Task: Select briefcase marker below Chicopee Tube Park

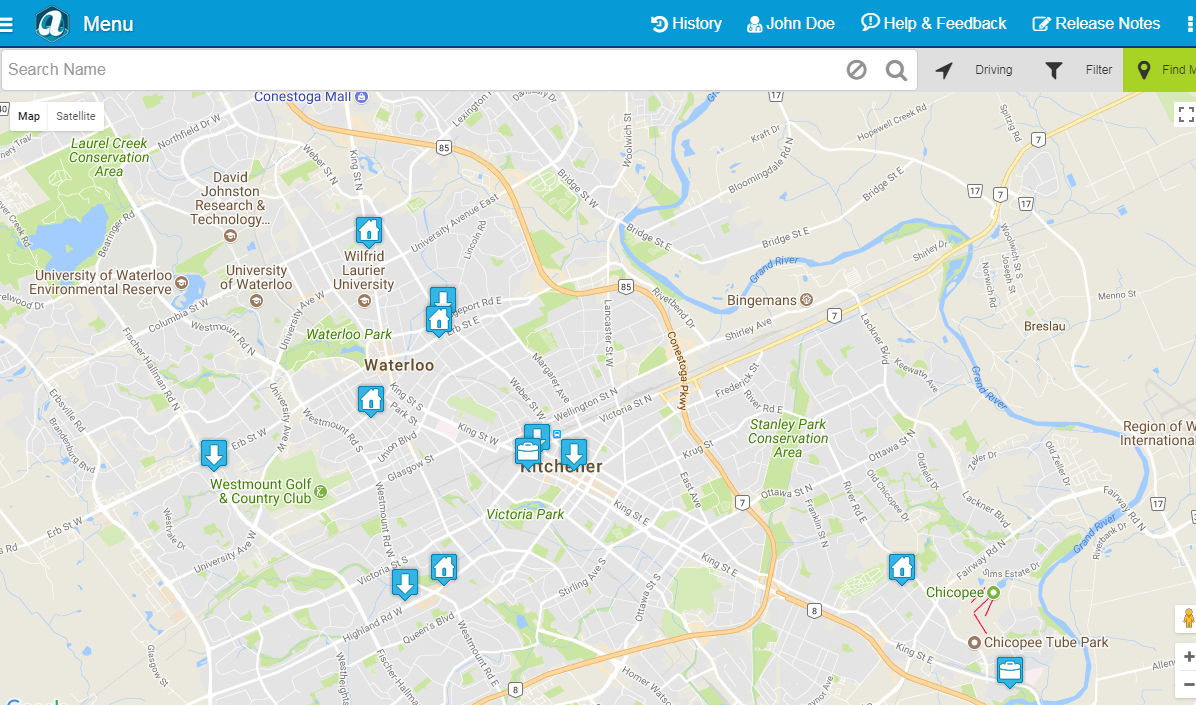Action: click(1010, 671)
